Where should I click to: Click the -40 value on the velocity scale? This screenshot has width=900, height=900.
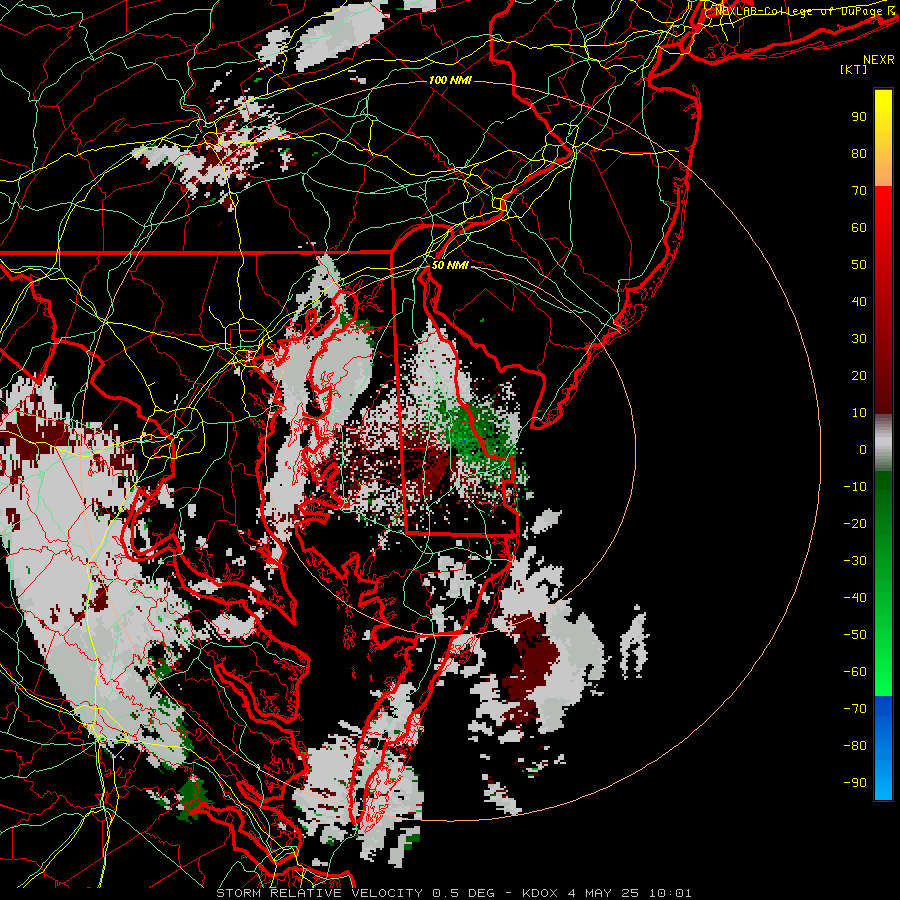click(855, 598)
